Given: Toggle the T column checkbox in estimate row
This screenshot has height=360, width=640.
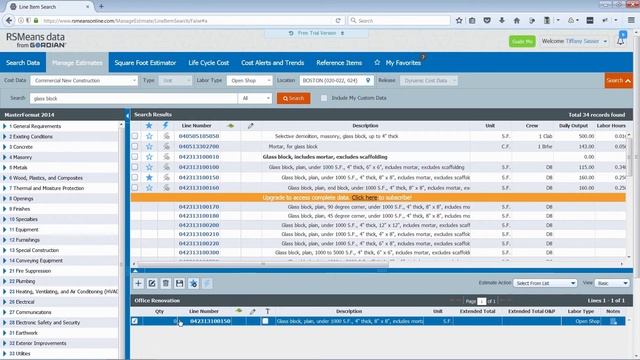Looking at the screenshot, I should click(x=265, y=321).
